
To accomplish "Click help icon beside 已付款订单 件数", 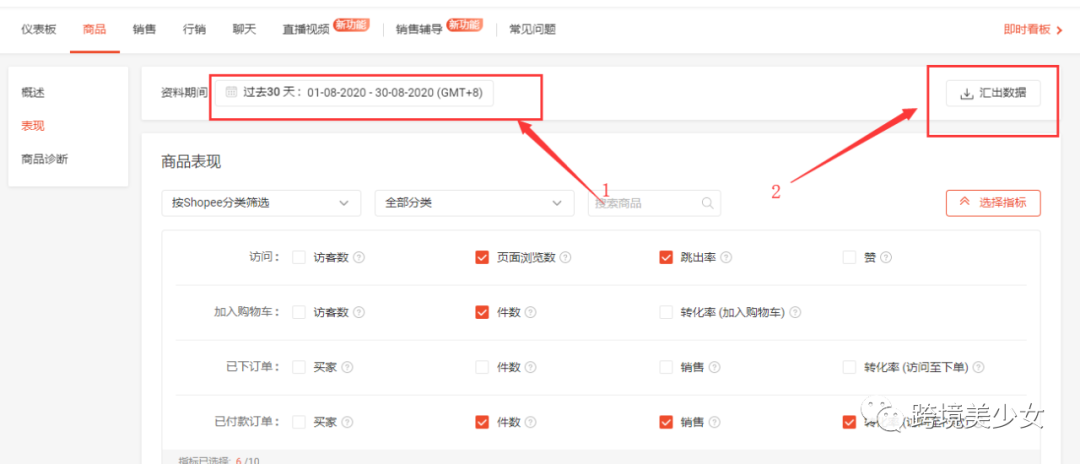I will [530, 422].
